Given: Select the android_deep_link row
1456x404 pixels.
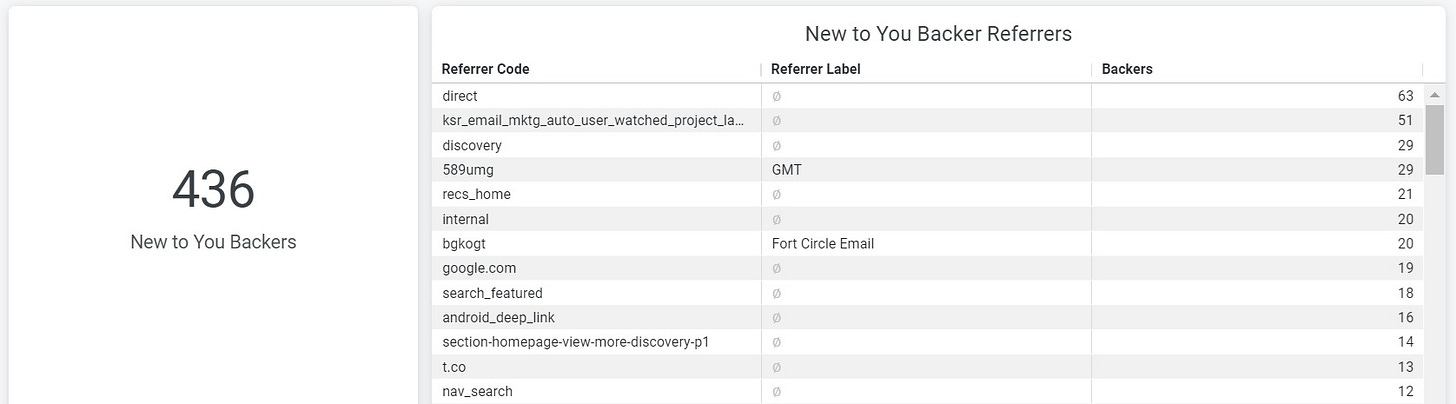Looking at the screenshot, I should [x=928, y=317].
